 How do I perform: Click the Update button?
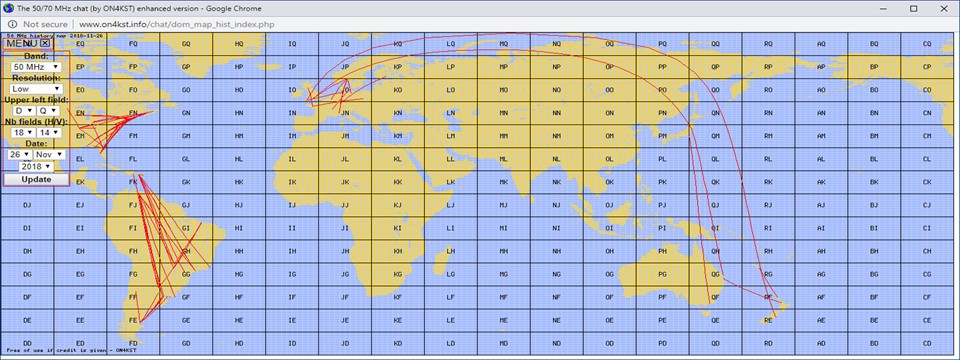[36, 179]
